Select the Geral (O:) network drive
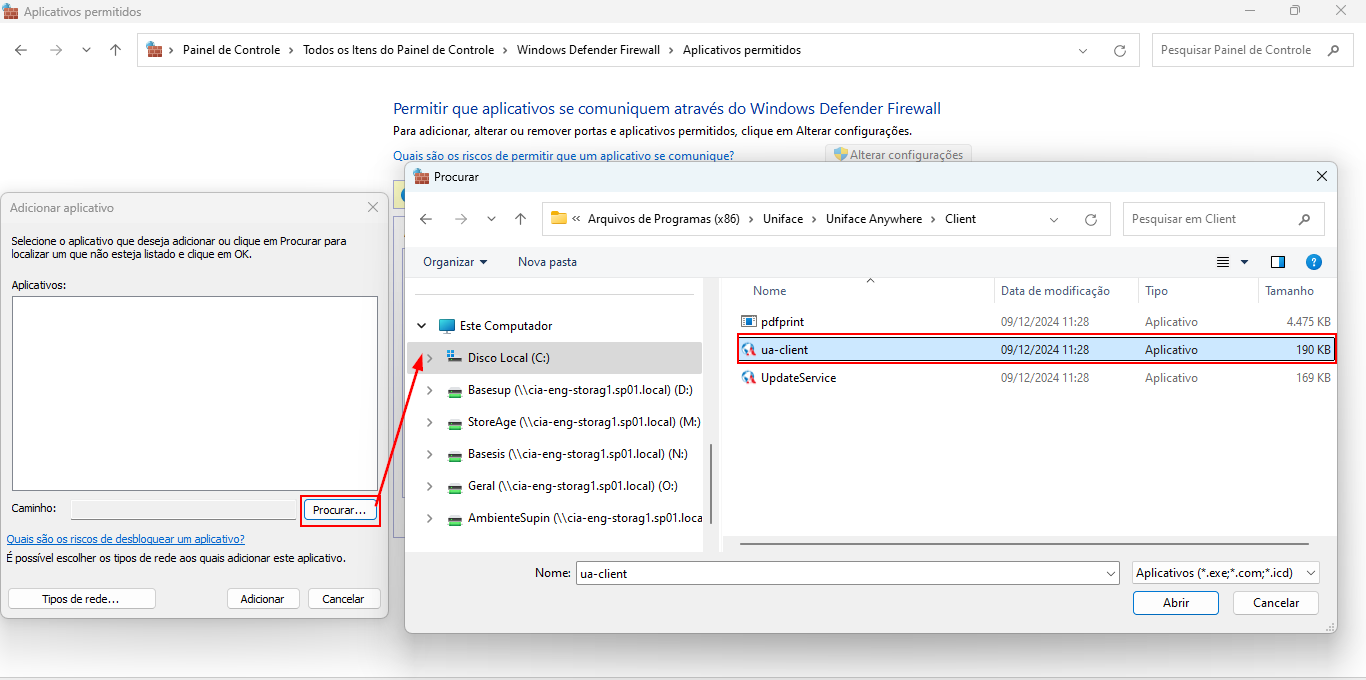This screenshot has height=680, width=1366. click(x=572, y=486)
